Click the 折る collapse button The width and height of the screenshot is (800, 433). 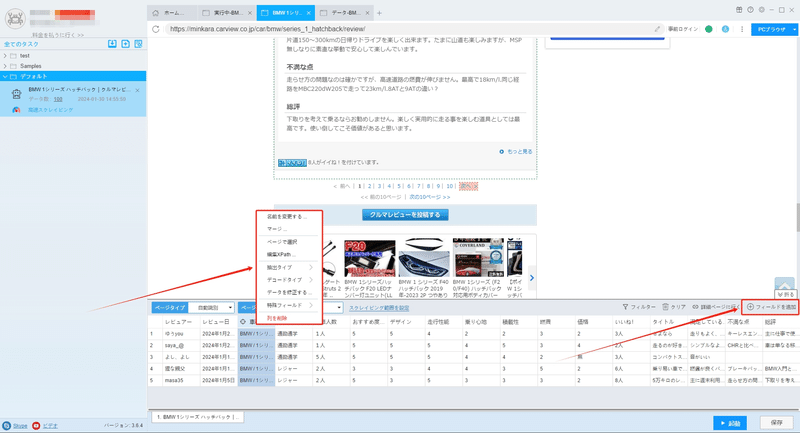point(785,295)
